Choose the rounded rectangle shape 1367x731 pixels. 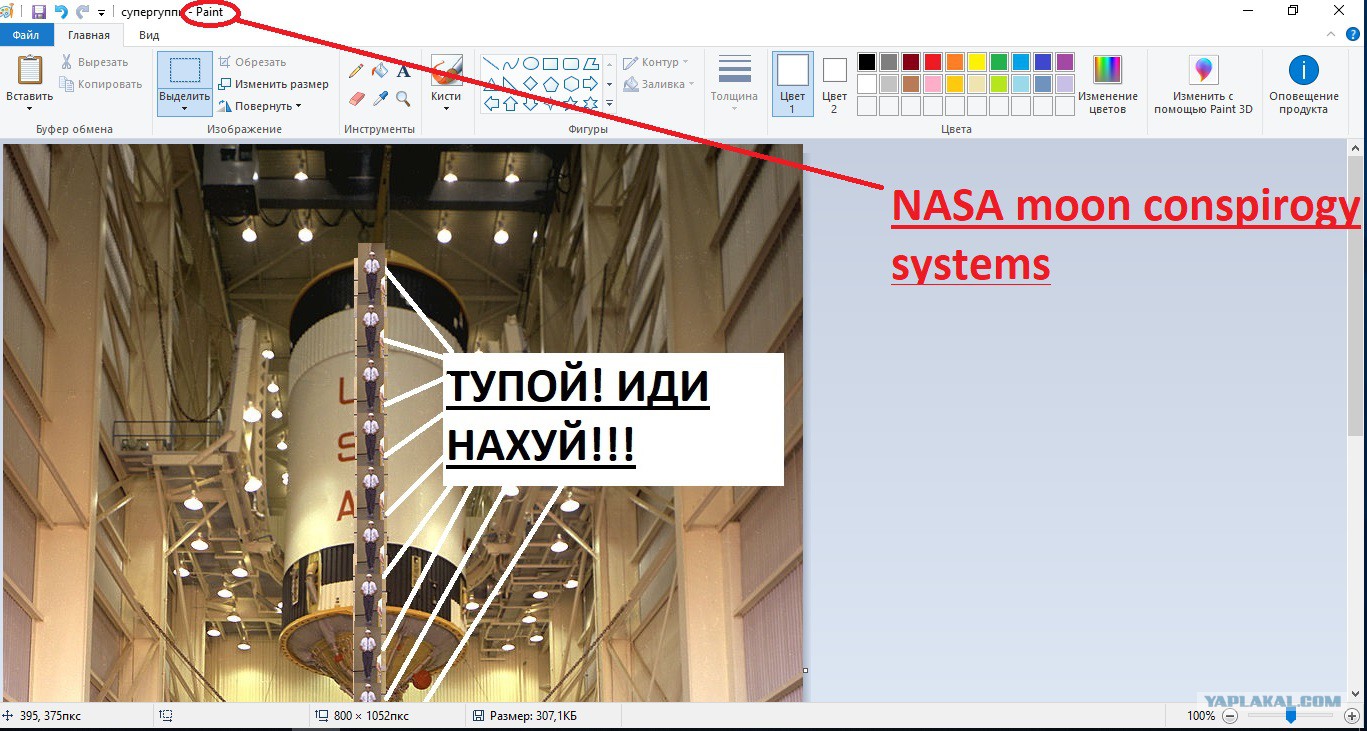tap(571, 63)
